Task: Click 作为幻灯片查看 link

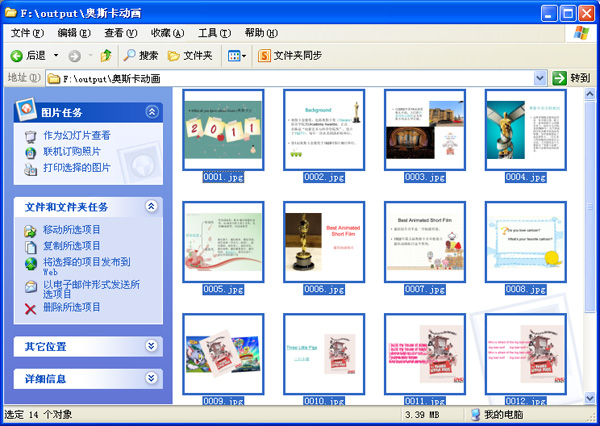Action: (77, 135)
